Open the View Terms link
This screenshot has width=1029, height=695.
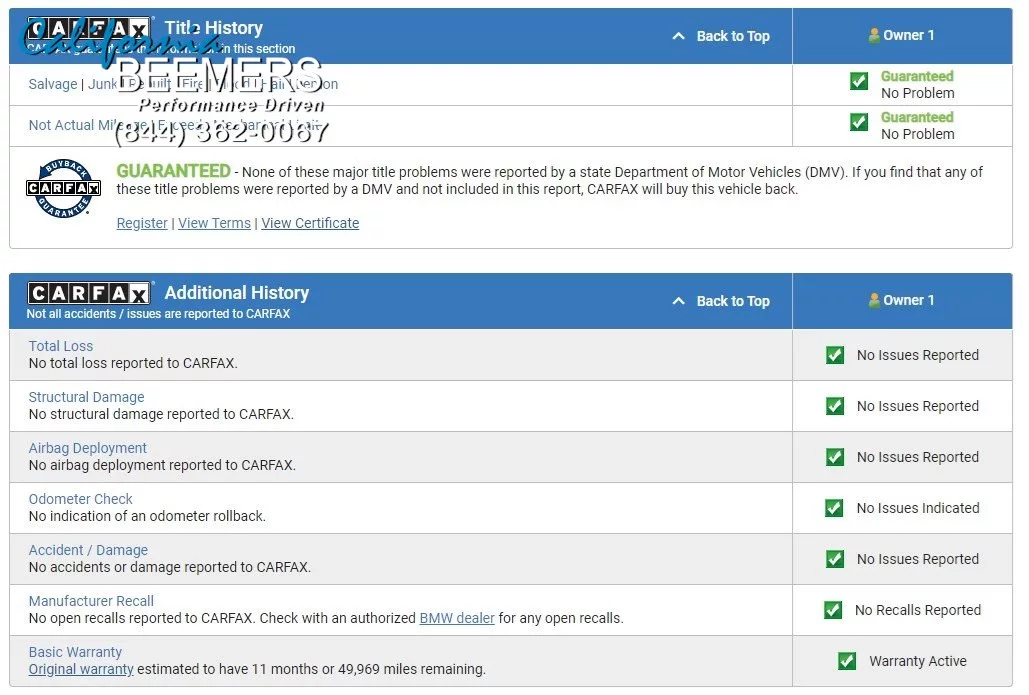(215, 223)
